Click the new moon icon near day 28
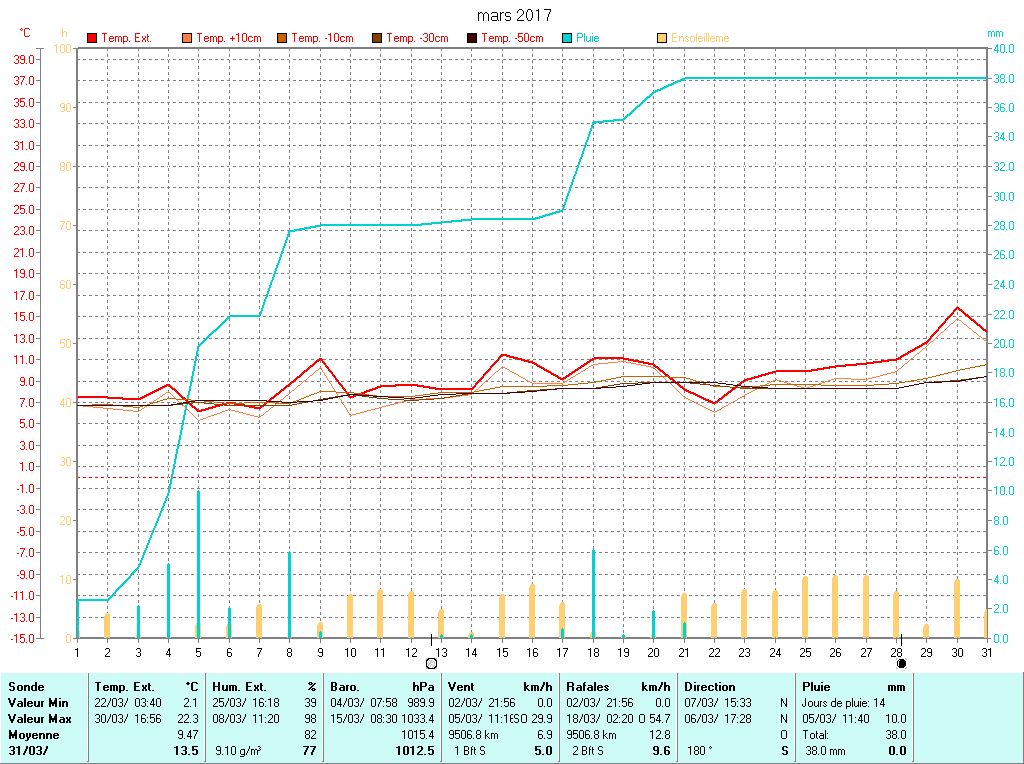The image size is (1024, 764). click(901, 662)
